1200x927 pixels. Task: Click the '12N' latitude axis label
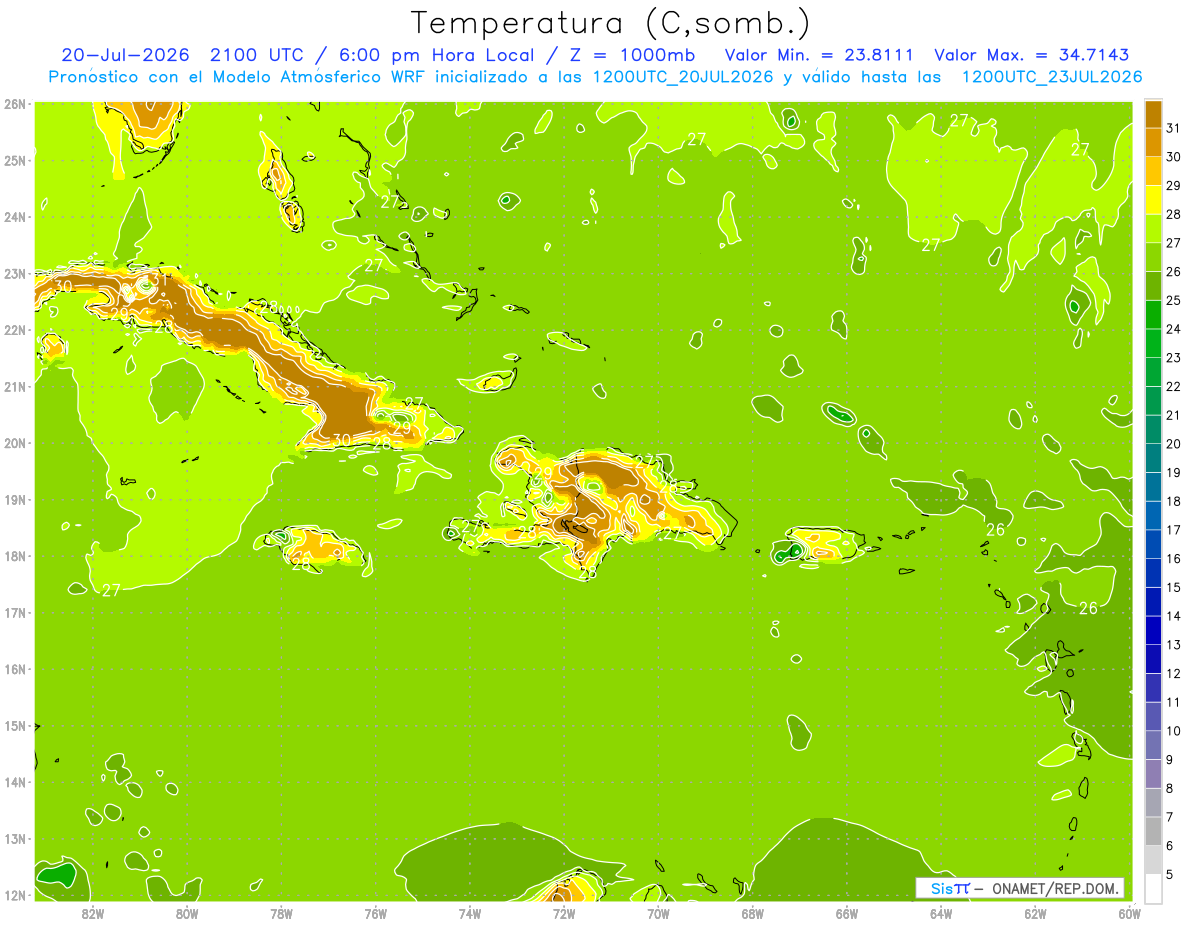[15, 895]
